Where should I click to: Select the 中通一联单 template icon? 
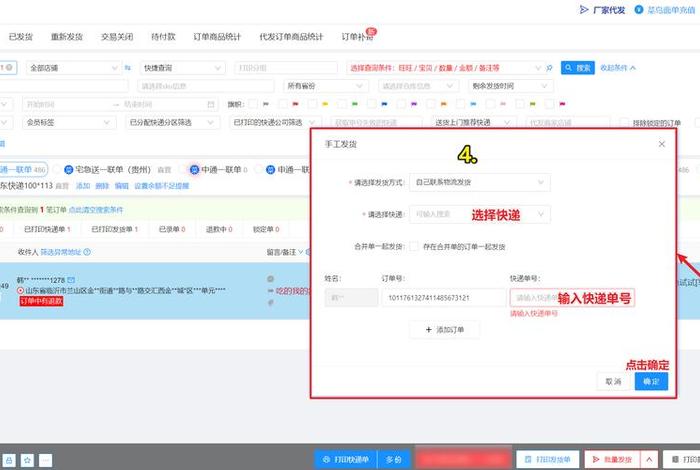tap(194, 170)
